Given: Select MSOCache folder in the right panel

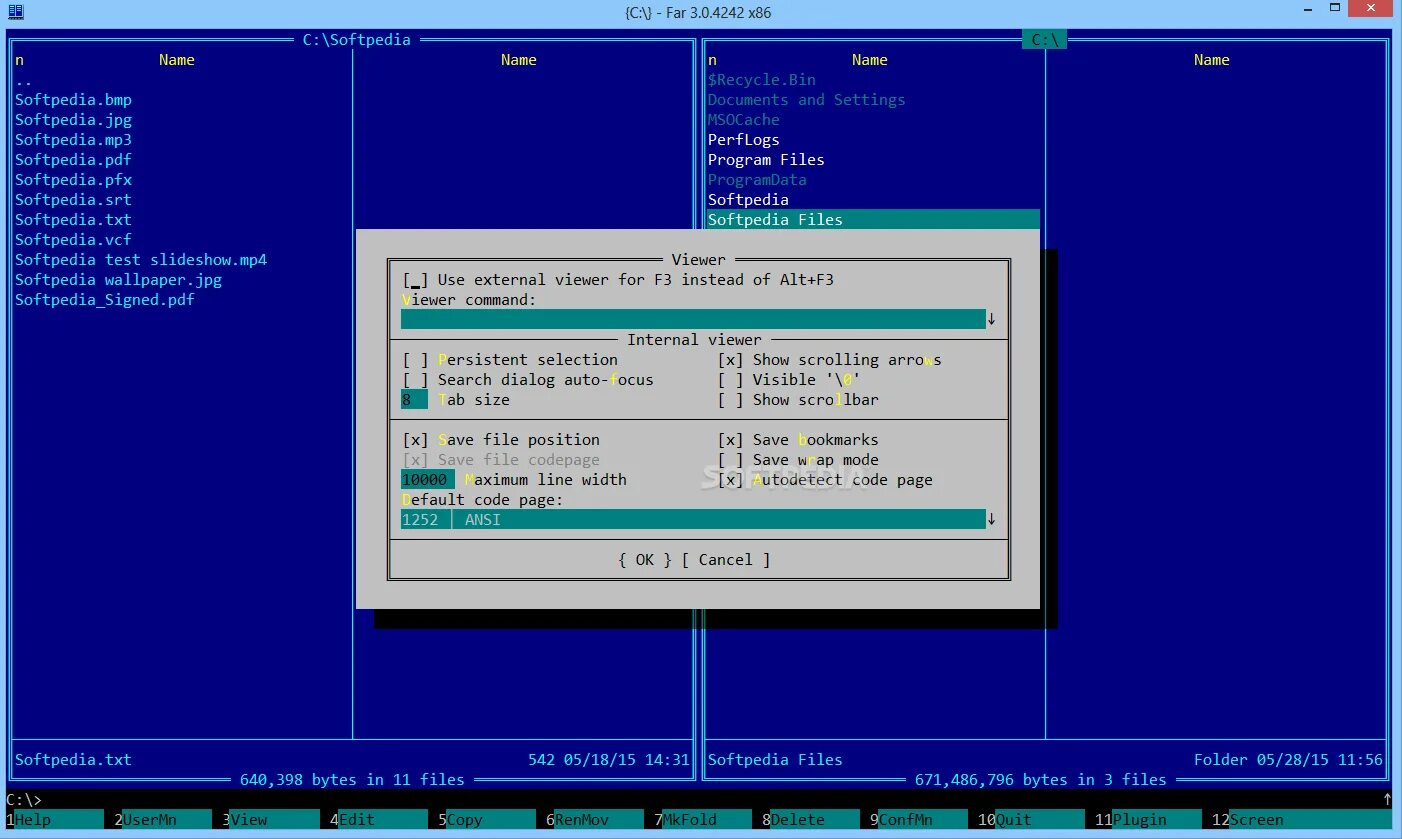Looking at the screenshot, I should (743, 120).
